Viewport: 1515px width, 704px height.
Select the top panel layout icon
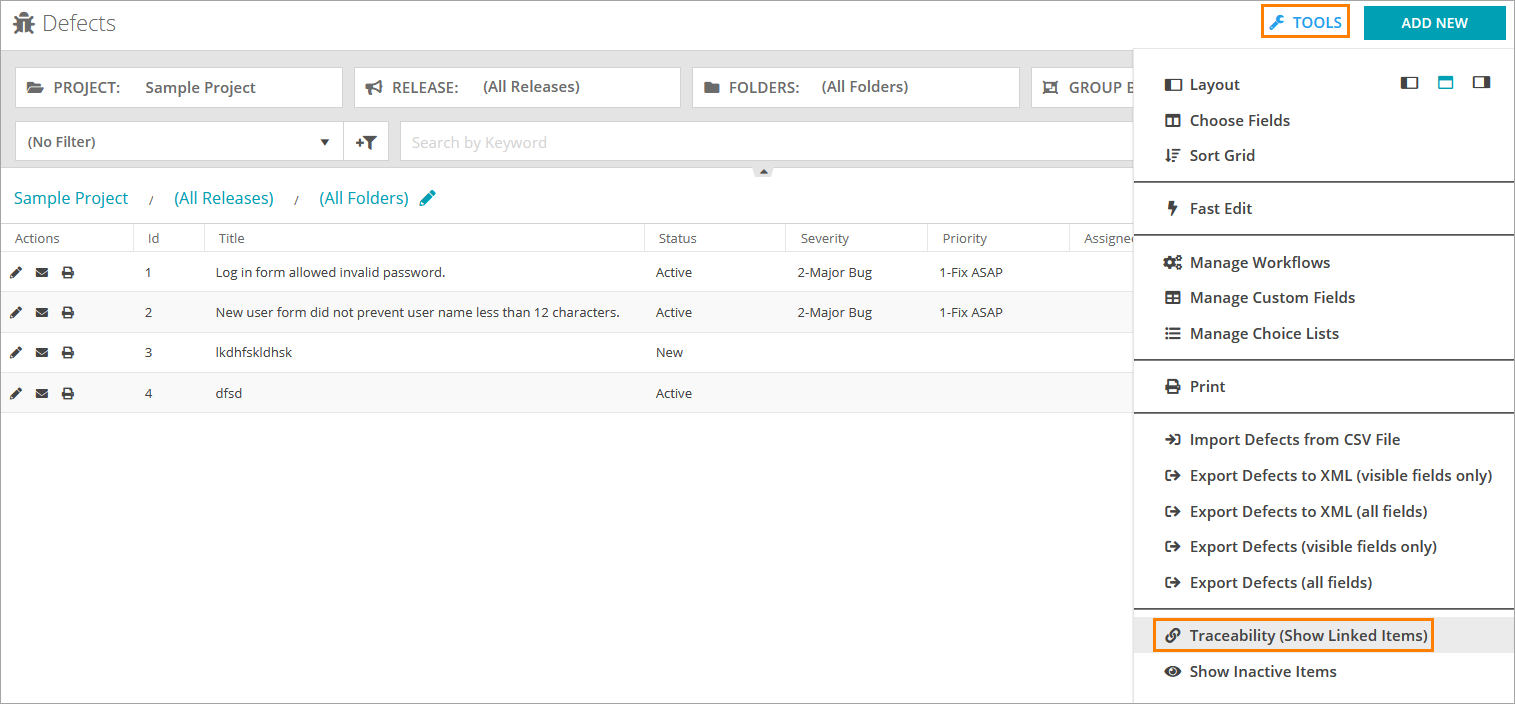tap(1445, 83)
